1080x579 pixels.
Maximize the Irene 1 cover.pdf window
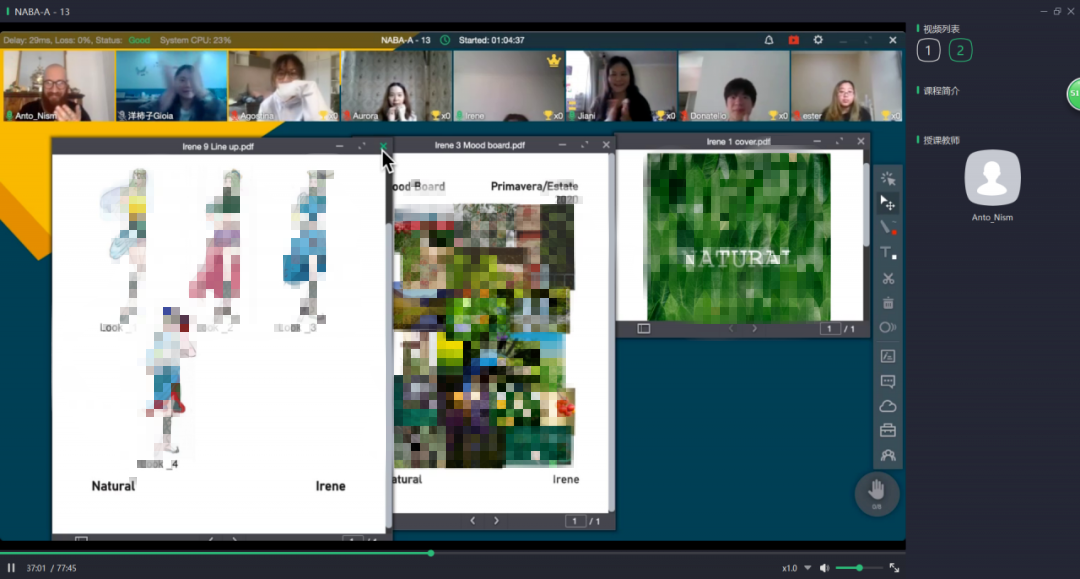839,141
